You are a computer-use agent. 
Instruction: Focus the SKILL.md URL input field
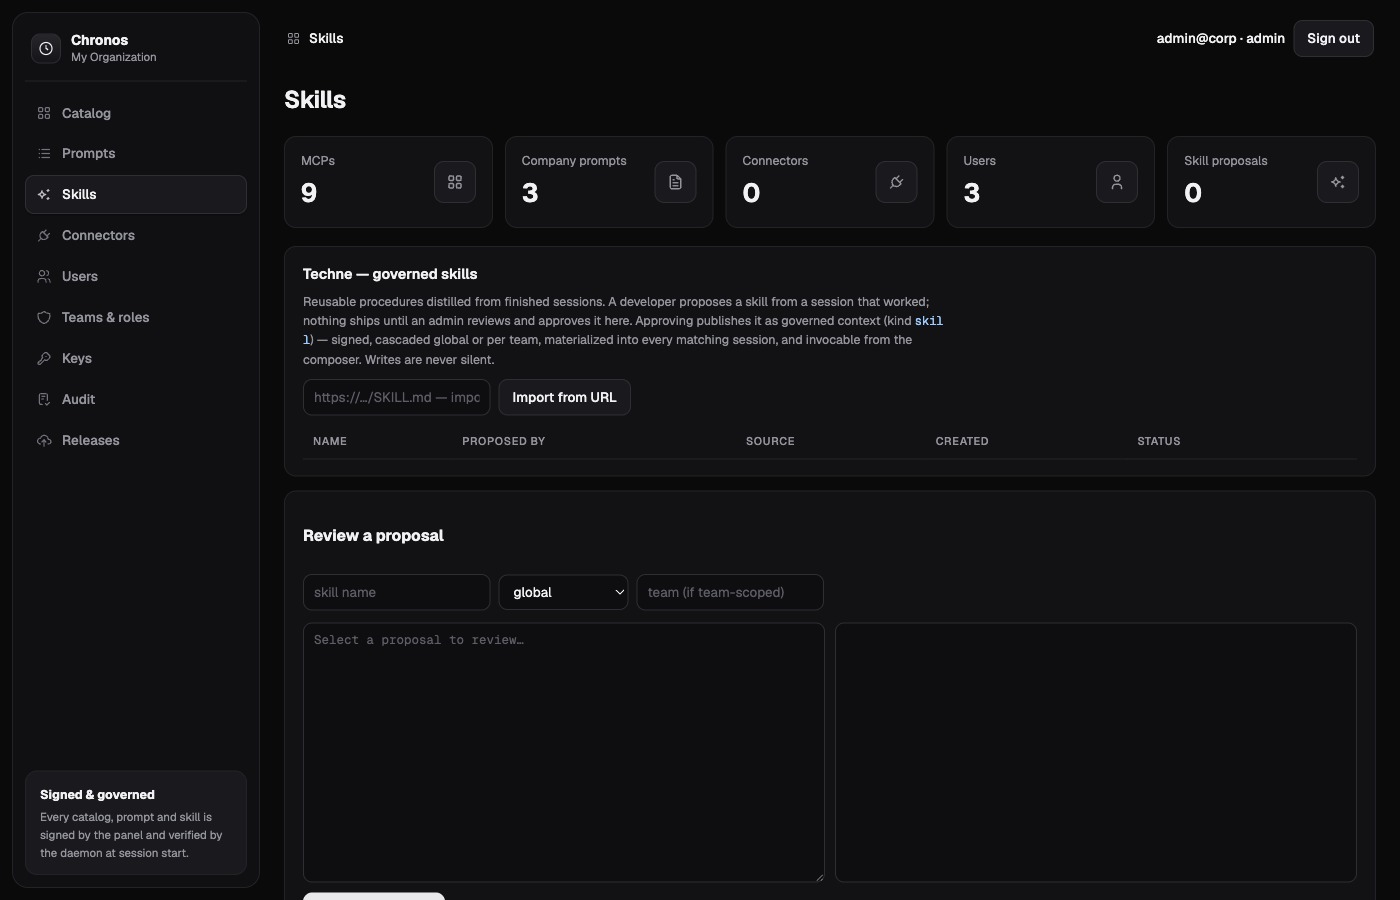(x=397, y=397)
